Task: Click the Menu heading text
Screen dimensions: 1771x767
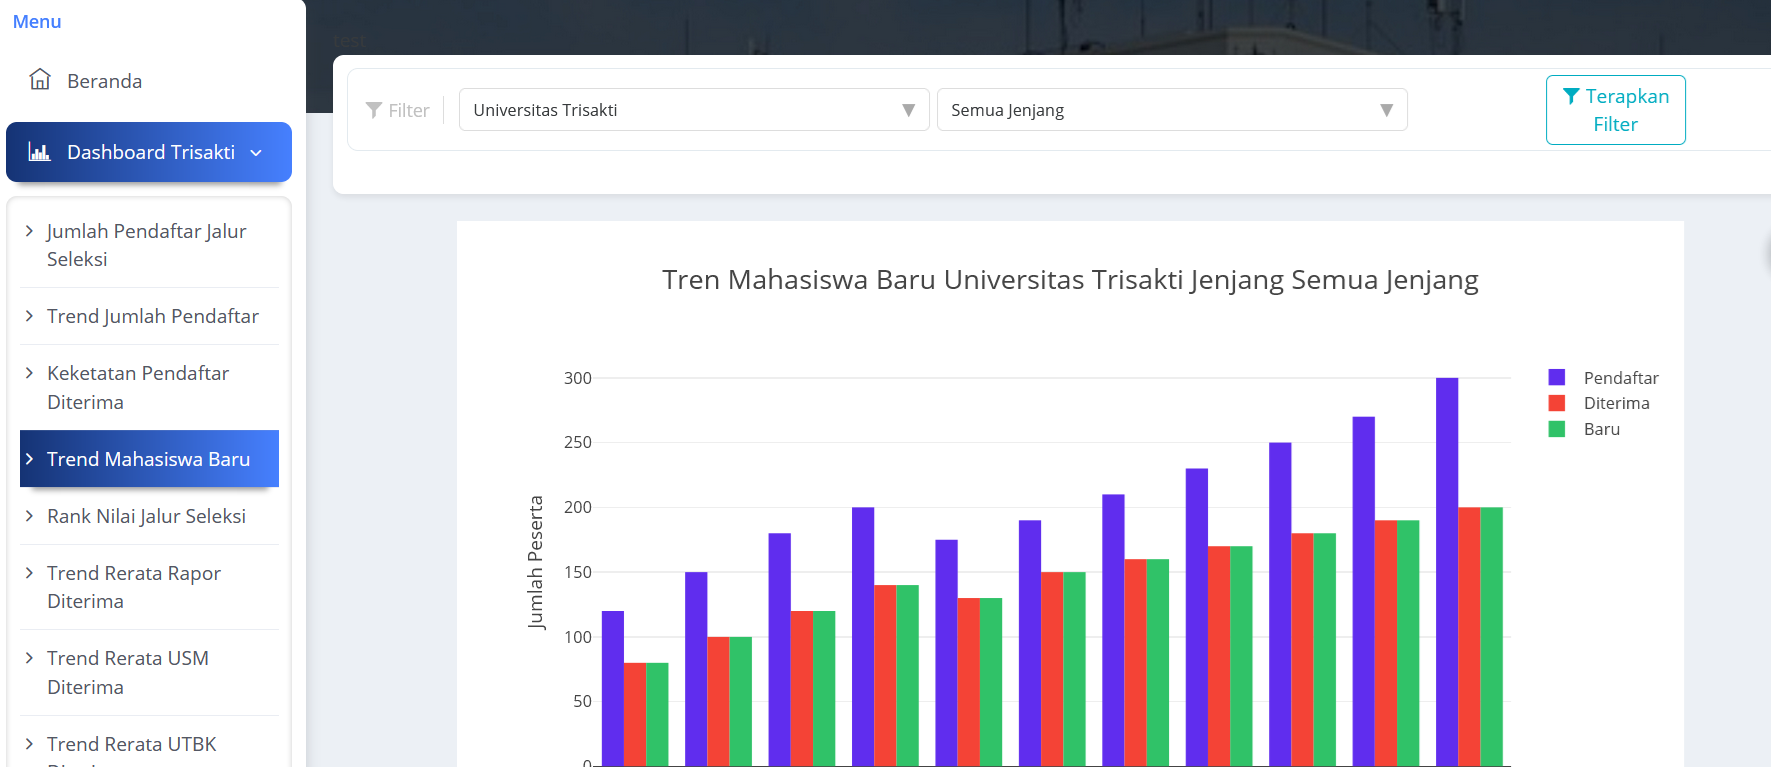Action: 37,21
